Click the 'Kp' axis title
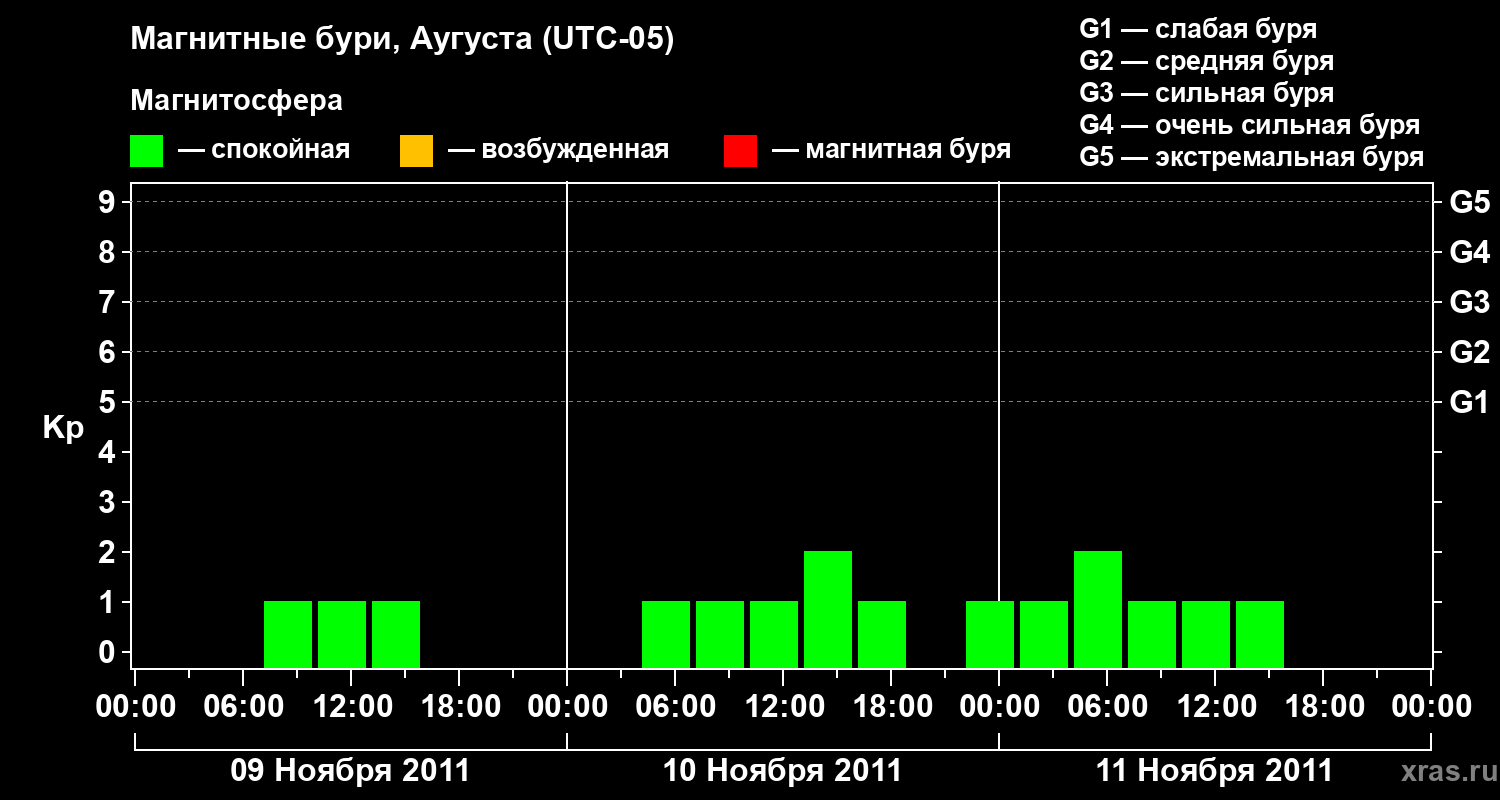 [62, 428]
